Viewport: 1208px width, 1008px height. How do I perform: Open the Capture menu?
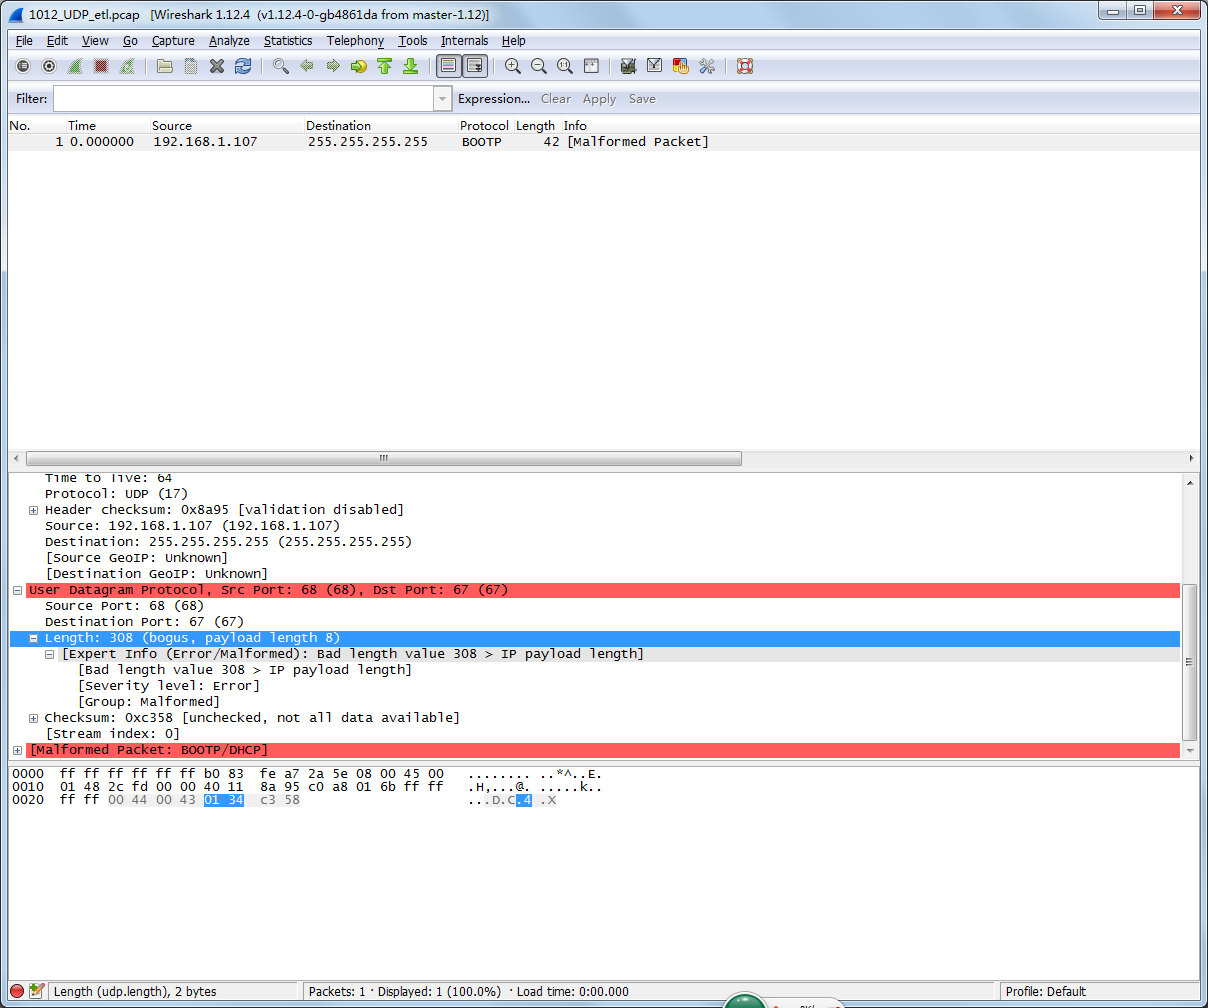(173, 41)
